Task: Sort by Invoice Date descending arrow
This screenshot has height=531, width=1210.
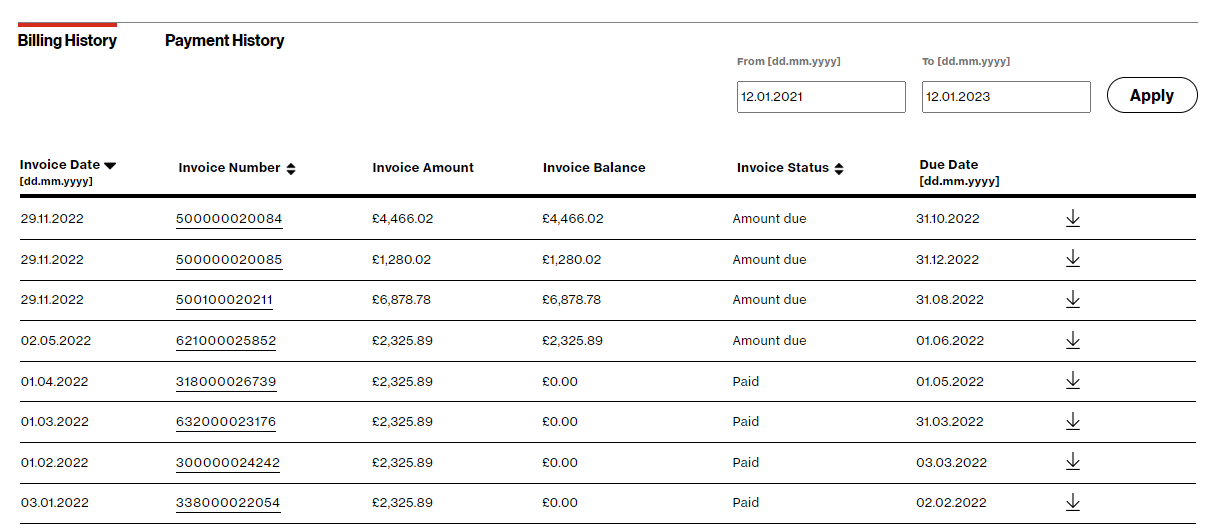Action: tap(110, 165)
